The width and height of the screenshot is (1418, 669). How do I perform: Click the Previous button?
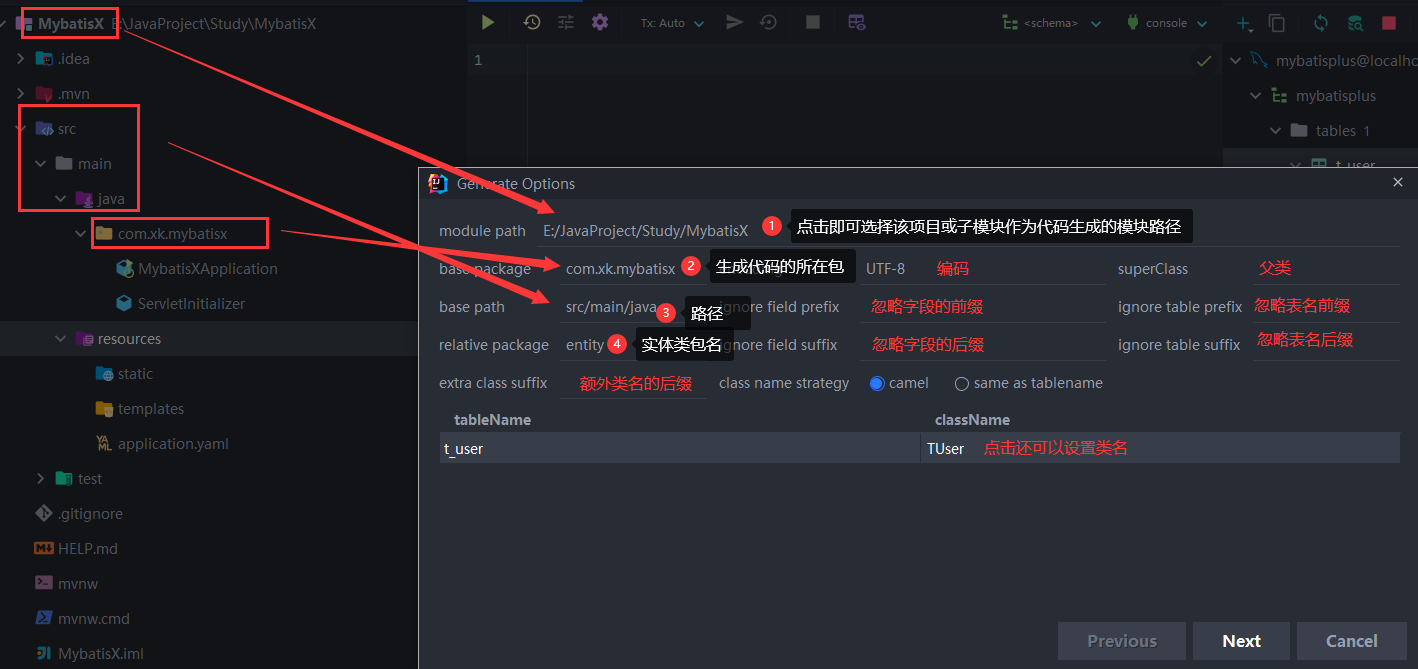pos(1122,641)
